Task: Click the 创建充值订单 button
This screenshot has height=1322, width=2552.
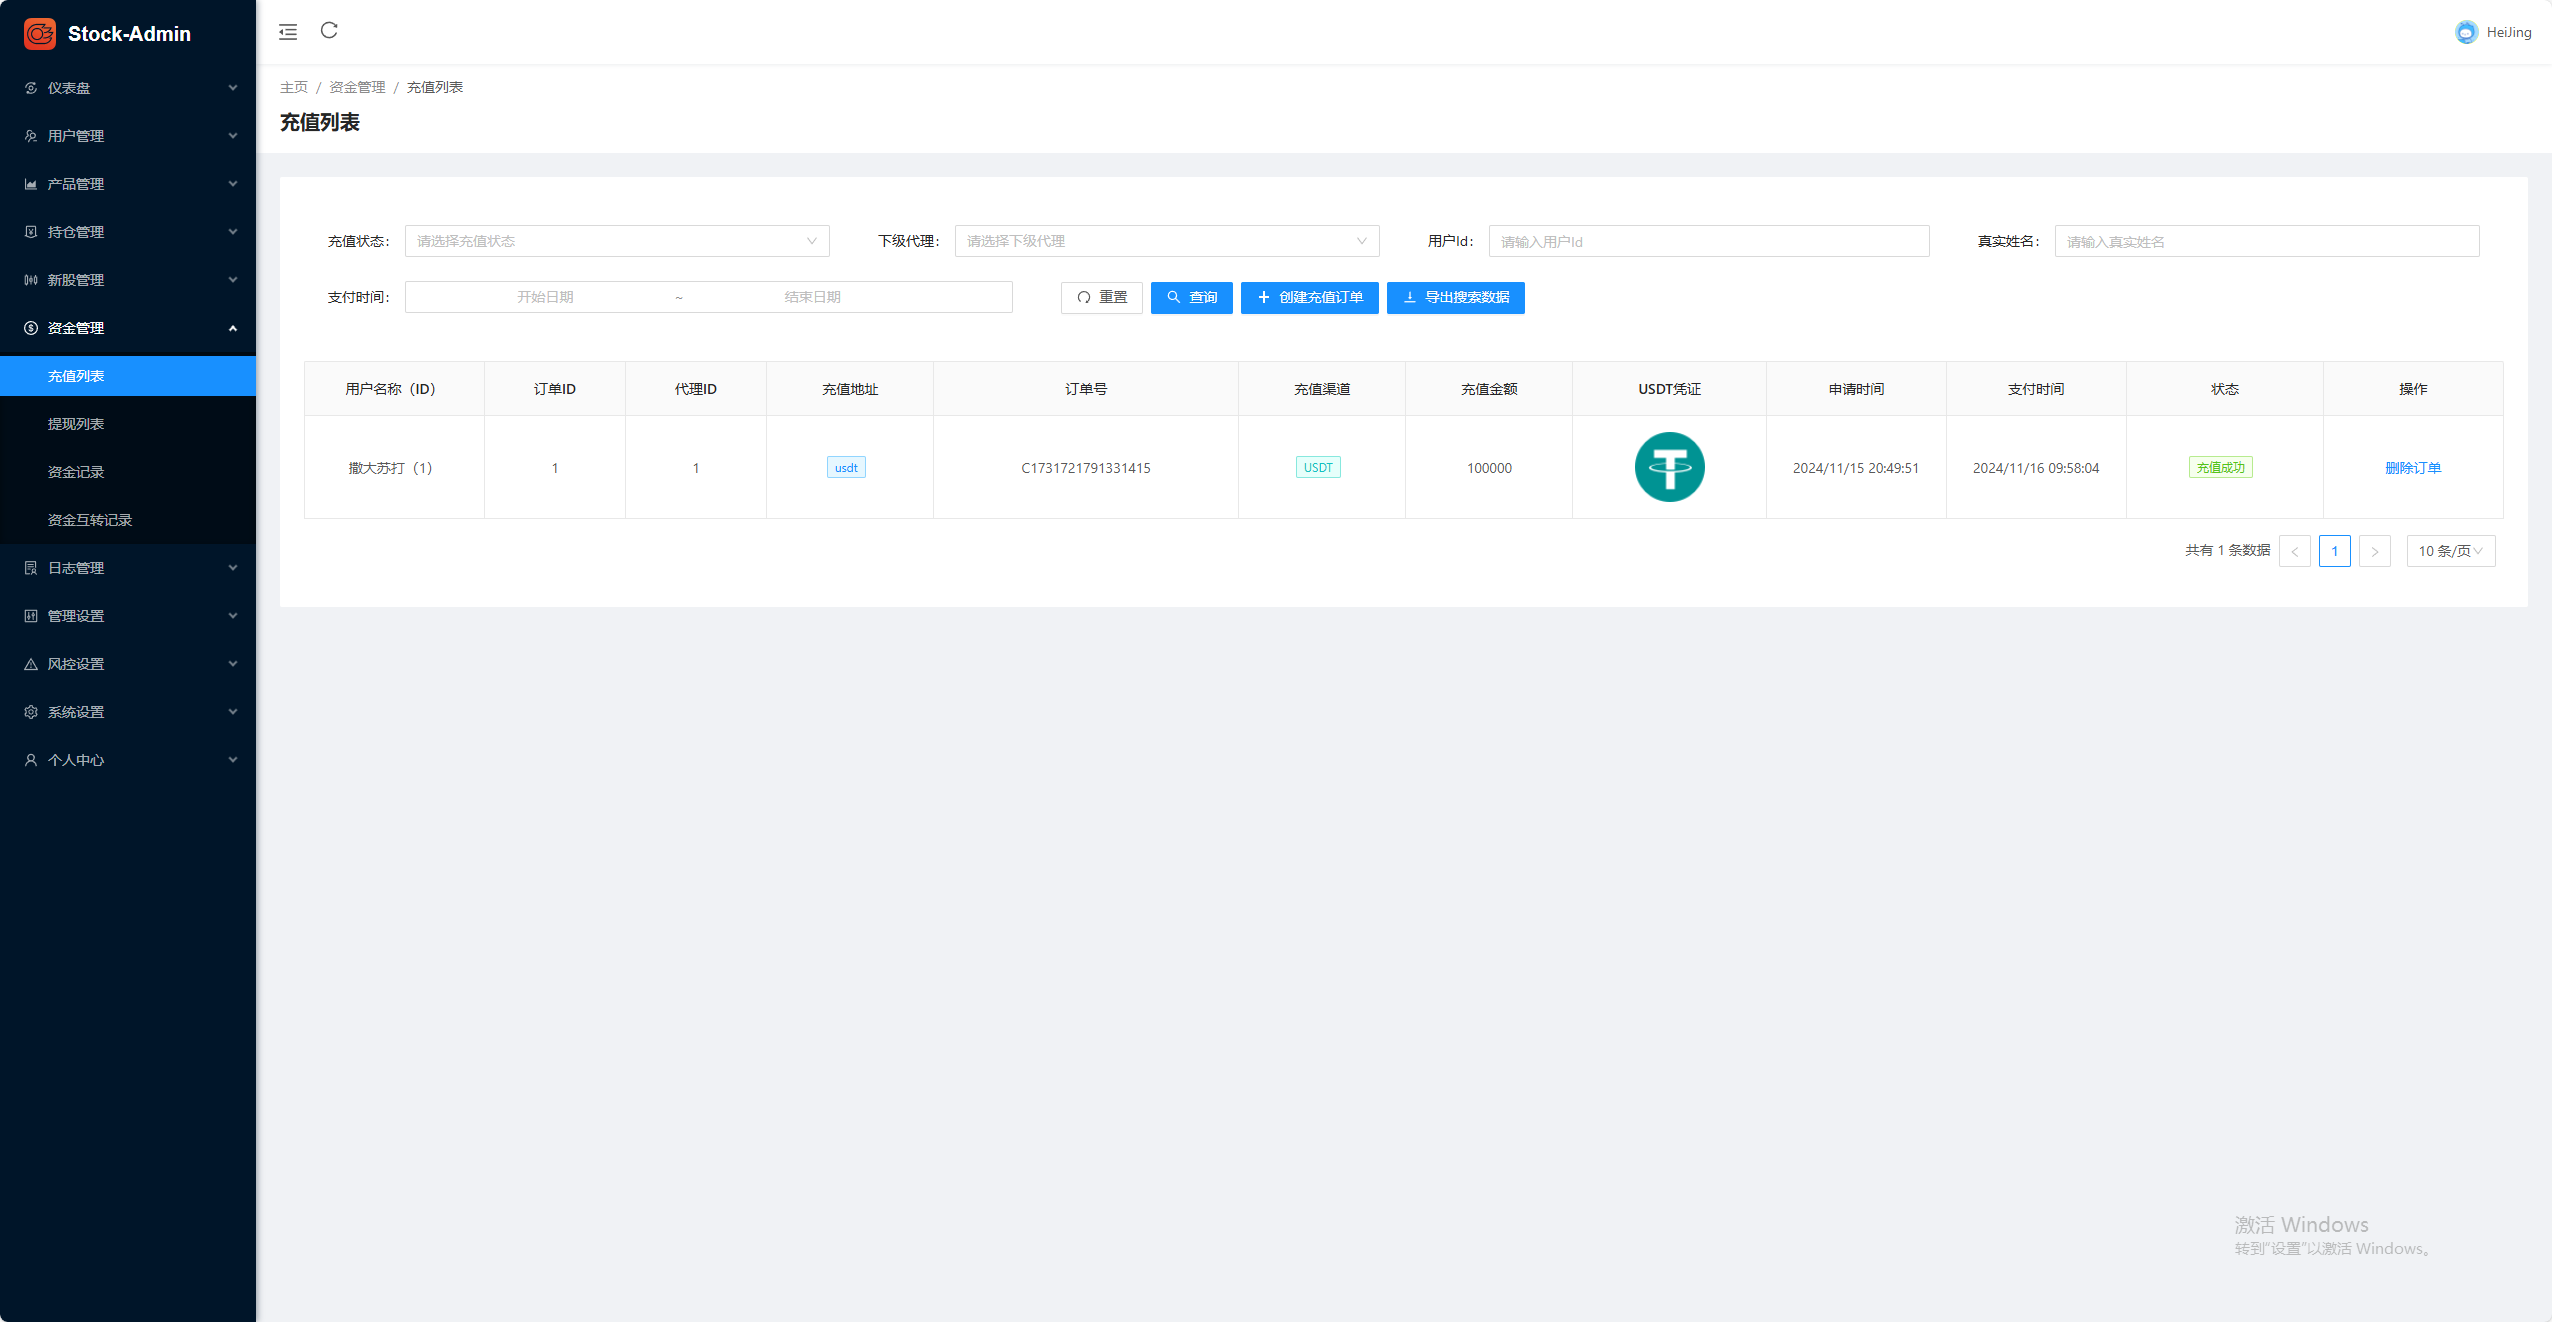Action: [1309, 297]
